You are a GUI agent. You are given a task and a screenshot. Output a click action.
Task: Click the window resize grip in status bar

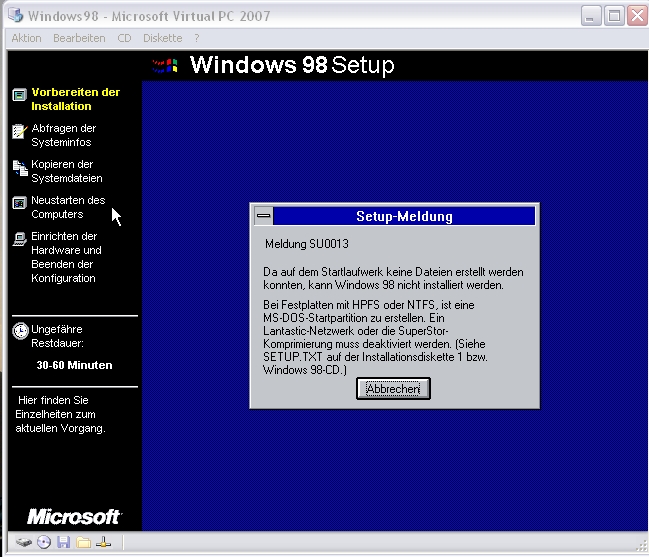[x=642, y=546]
